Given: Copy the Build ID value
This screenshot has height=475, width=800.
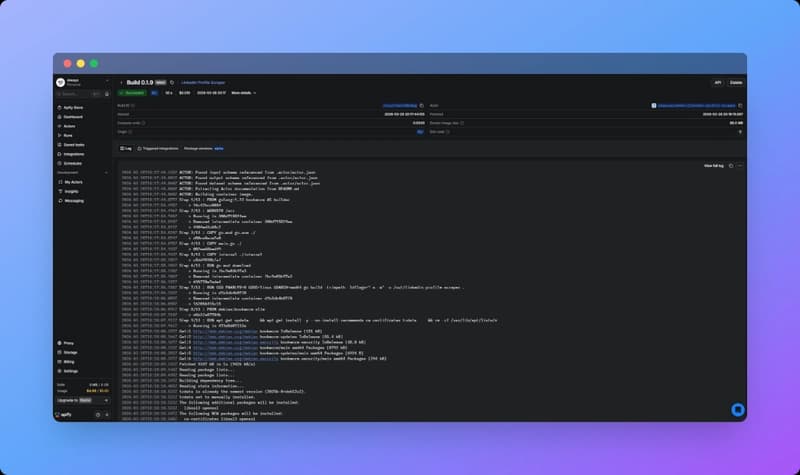Looking at the screenshot, I should point(421,106).
